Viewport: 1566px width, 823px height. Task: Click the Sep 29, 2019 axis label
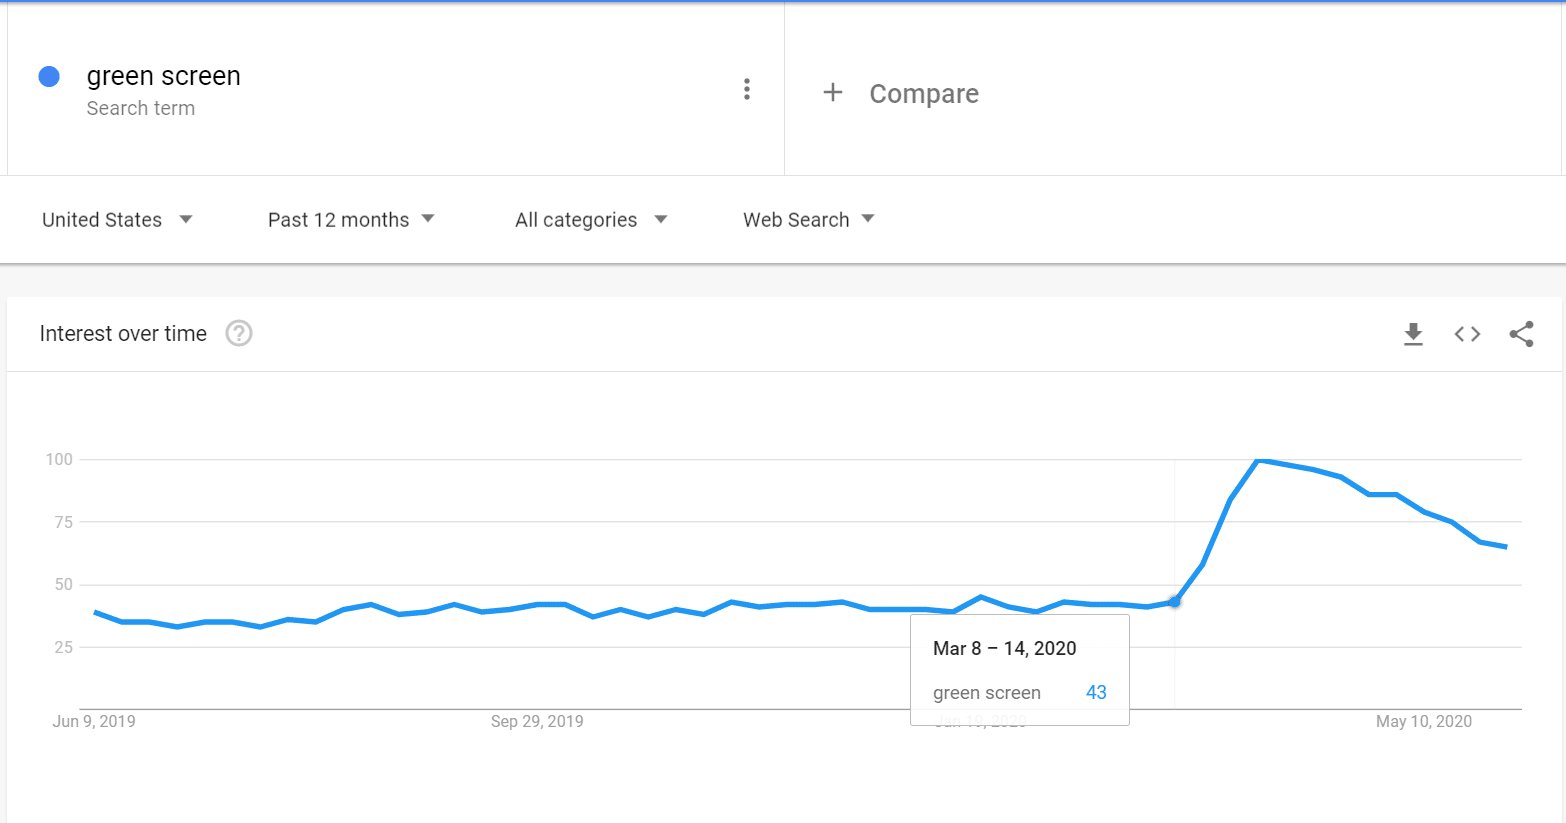pos(537,721)
